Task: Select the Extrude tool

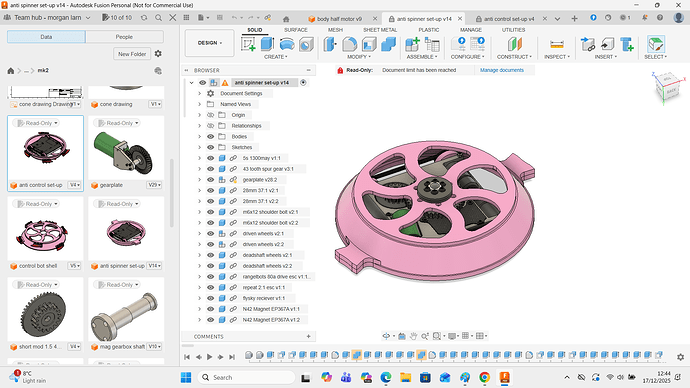Action: pos(267,44)
